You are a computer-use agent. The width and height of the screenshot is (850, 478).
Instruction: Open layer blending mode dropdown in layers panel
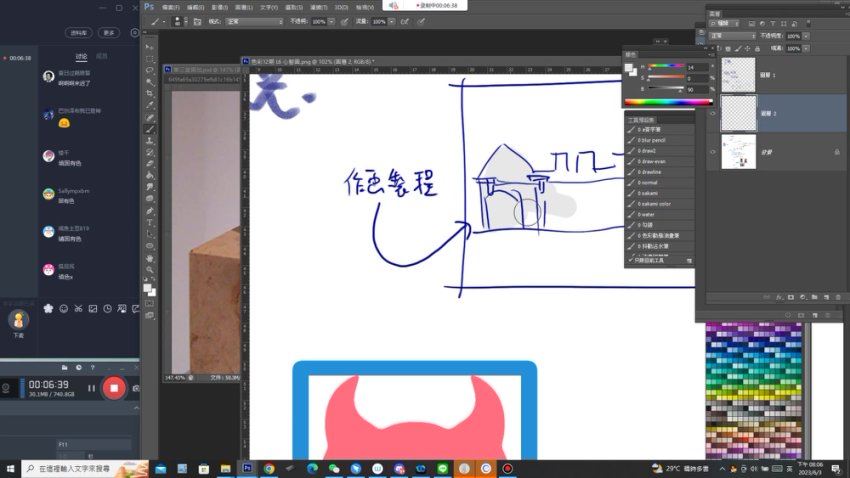732,36
